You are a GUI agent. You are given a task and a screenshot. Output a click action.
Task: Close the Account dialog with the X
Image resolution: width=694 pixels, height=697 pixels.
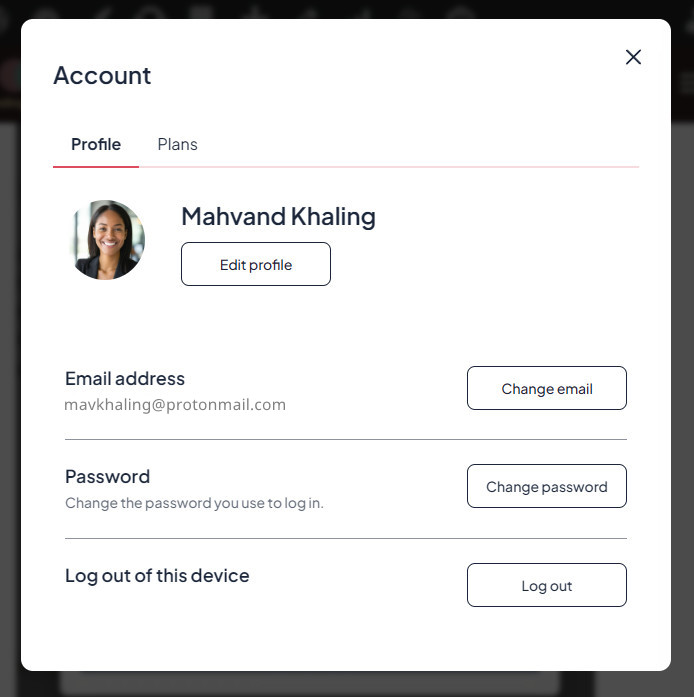tap(633, 57)
